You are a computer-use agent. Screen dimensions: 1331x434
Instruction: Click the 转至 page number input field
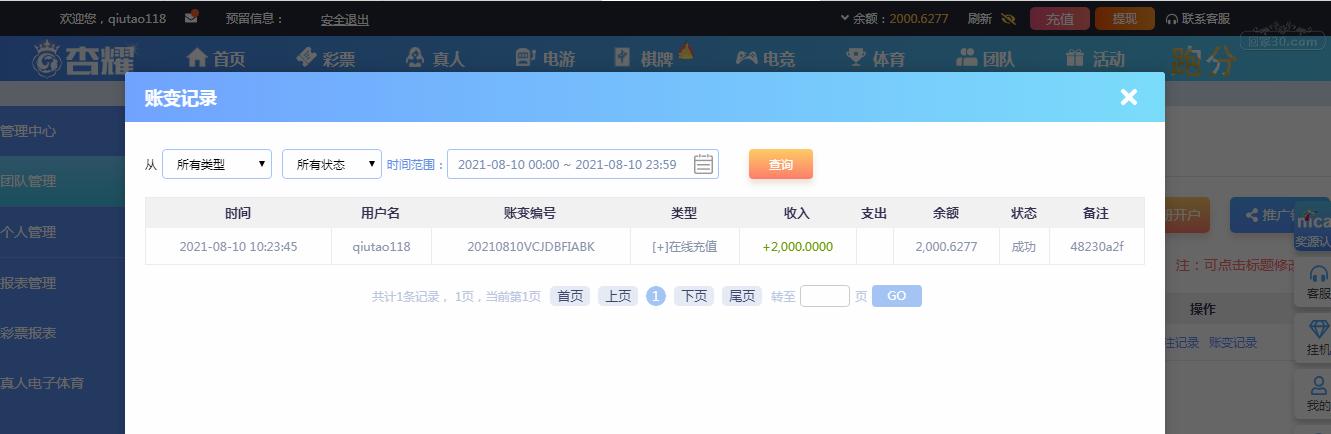(825, 296)
